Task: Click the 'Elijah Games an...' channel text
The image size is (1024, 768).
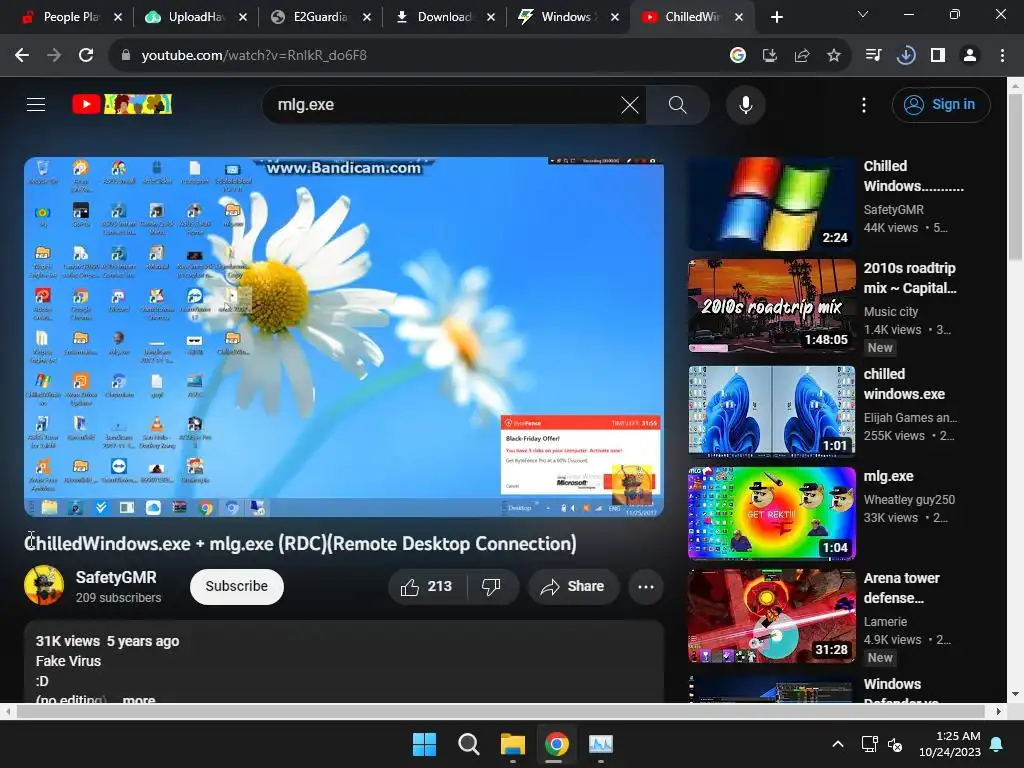Action: pyautogui.click(x=910, y=418)
